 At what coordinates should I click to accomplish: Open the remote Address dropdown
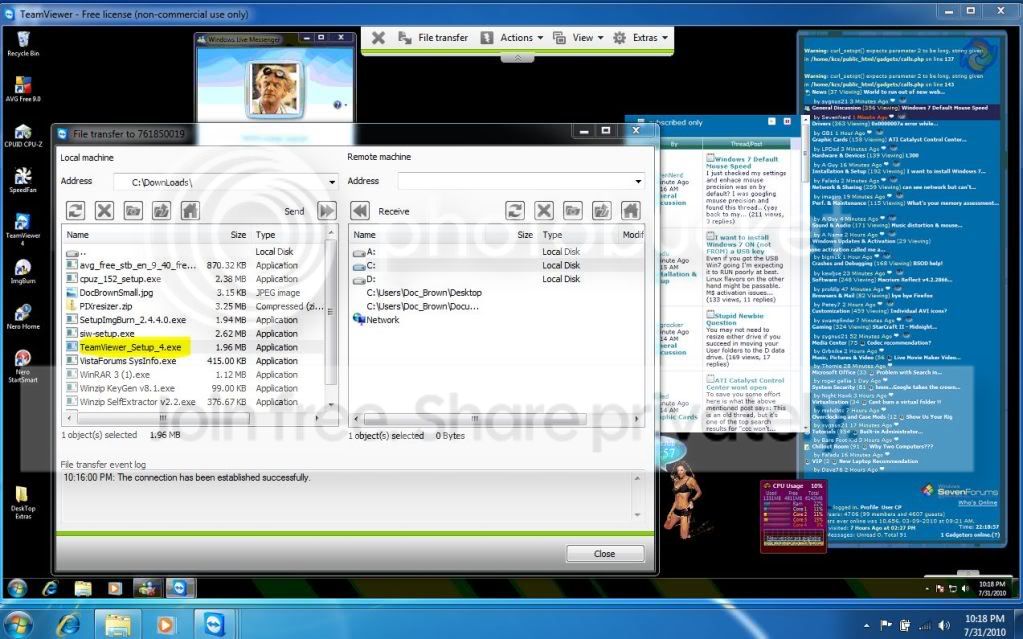coord(638,181)
